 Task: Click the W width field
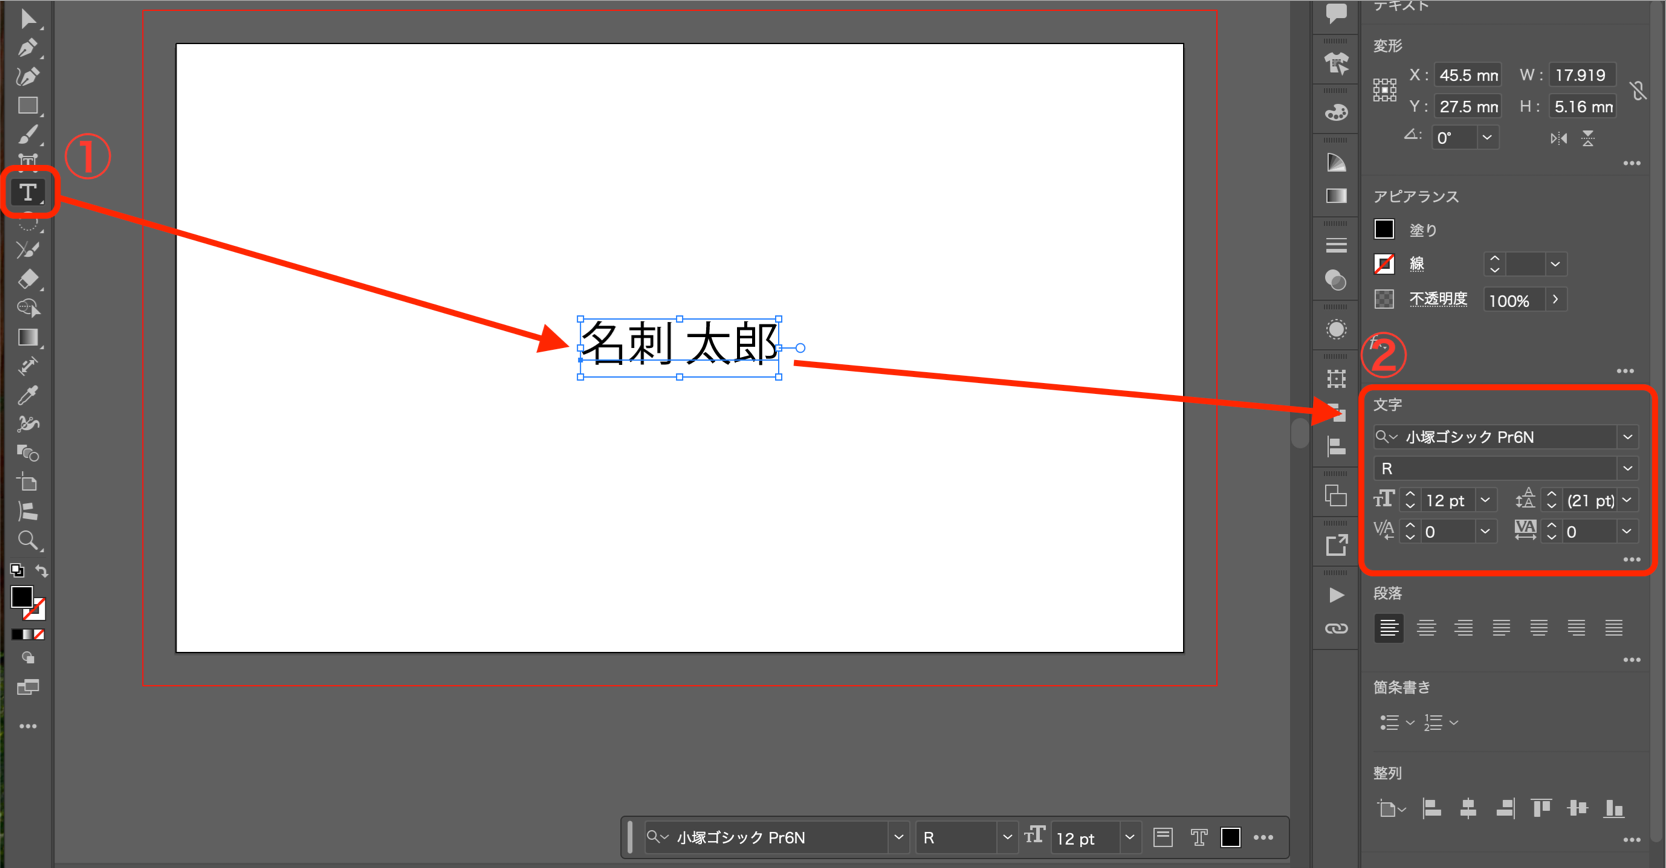1580,75
